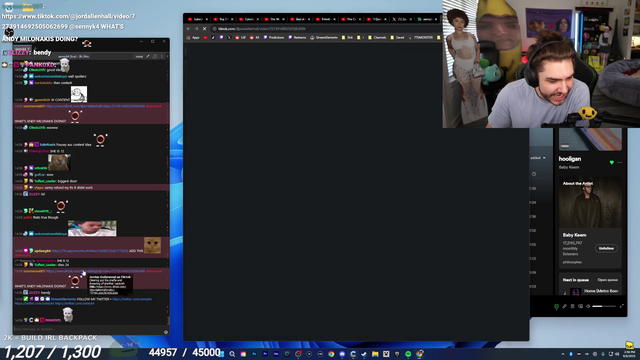Open the Date added sort dropdown in Spotify
The width and height of the screenshot is (640, 360).
(x=538, y=158)
